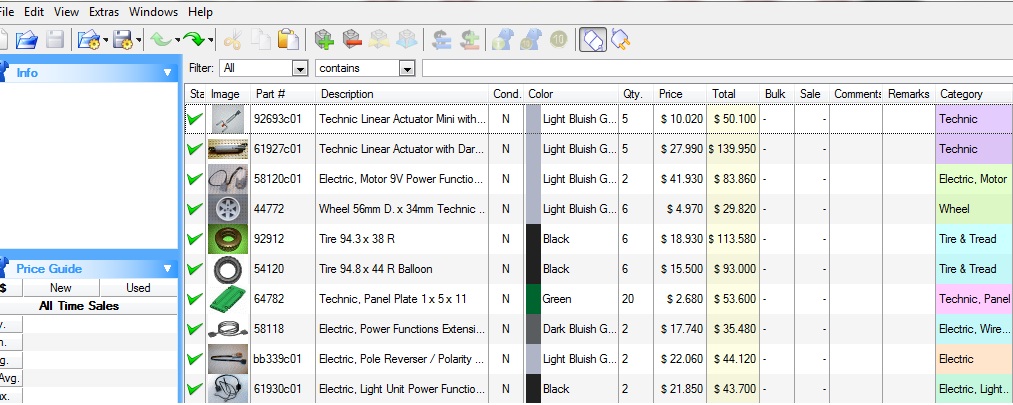Open the View menu
The height and width of the screenshot is (405, 1013).
pos(67,12)
